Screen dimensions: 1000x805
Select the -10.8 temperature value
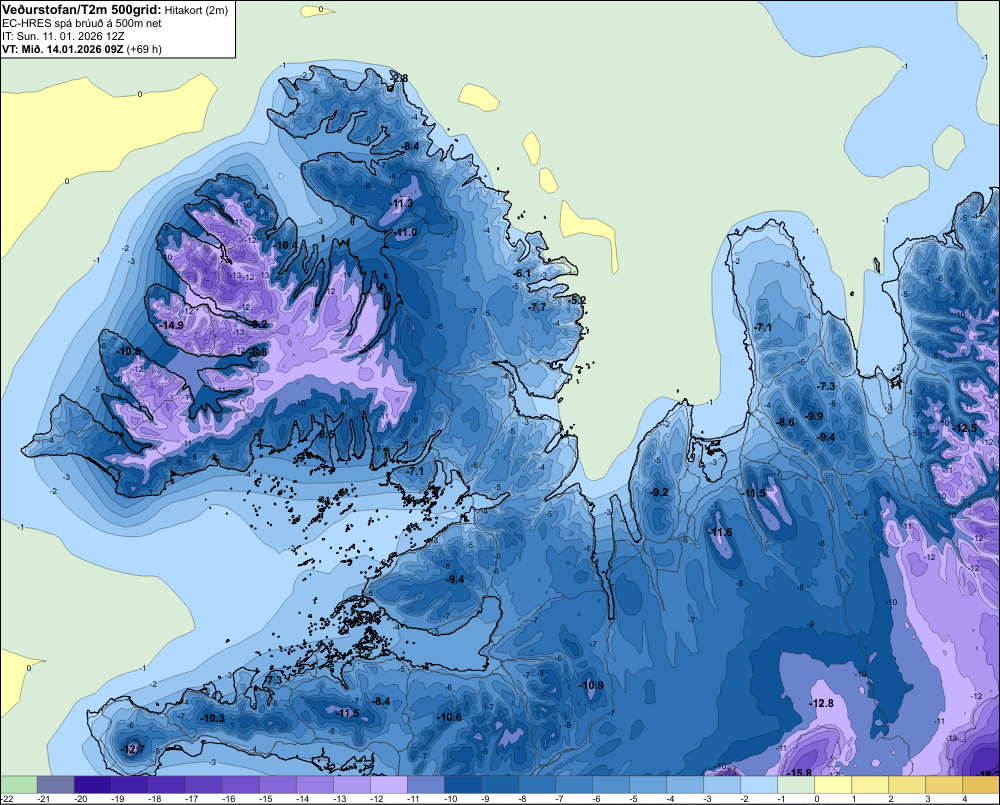[128, 351]
